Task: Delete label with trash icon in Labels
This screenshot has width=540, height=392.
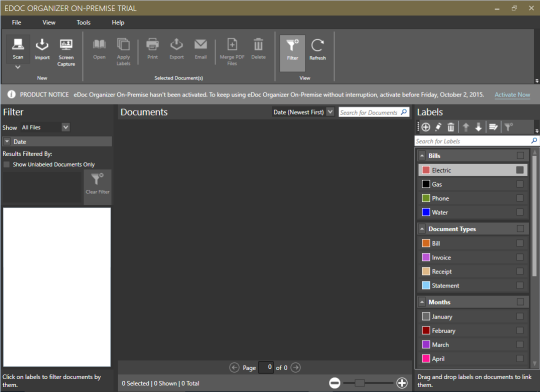Action: click(451, 127)
